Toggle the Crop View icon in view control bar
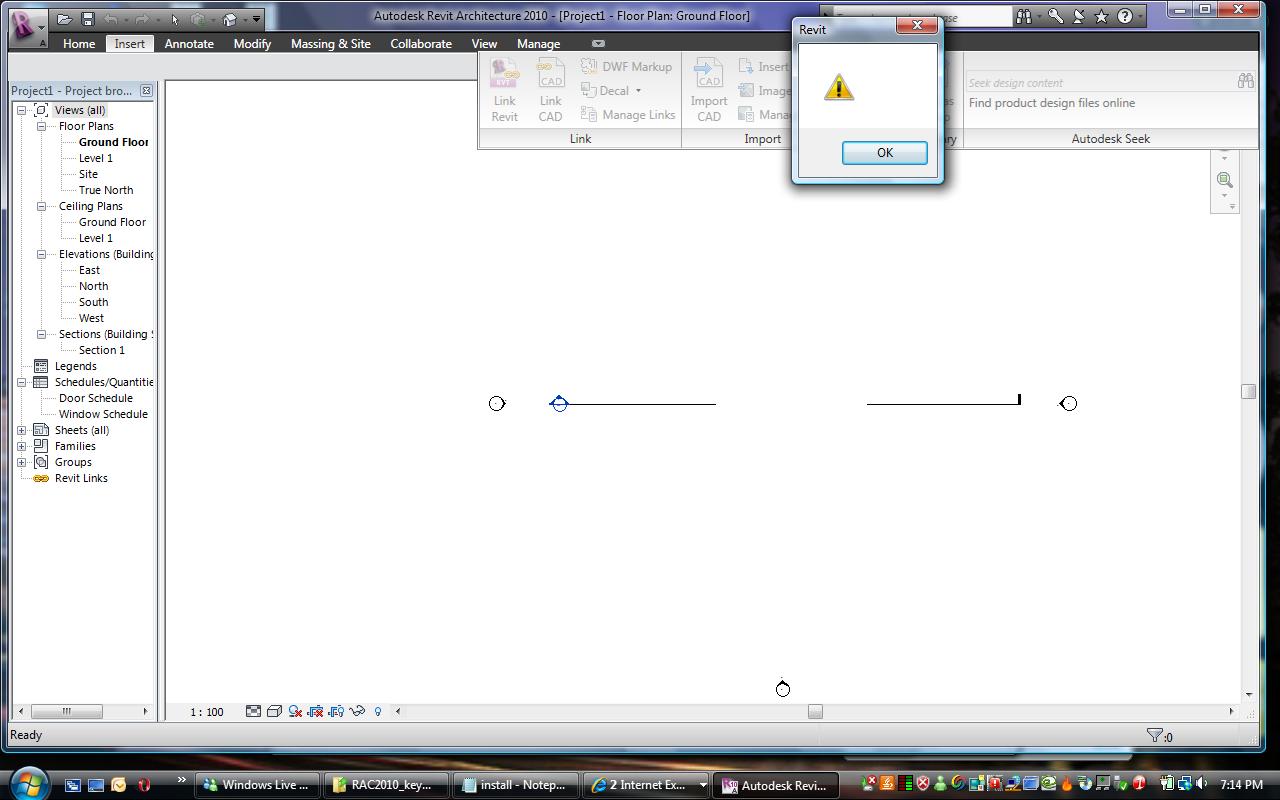This screenshot has width=1280, height=800. pos(315,711)
